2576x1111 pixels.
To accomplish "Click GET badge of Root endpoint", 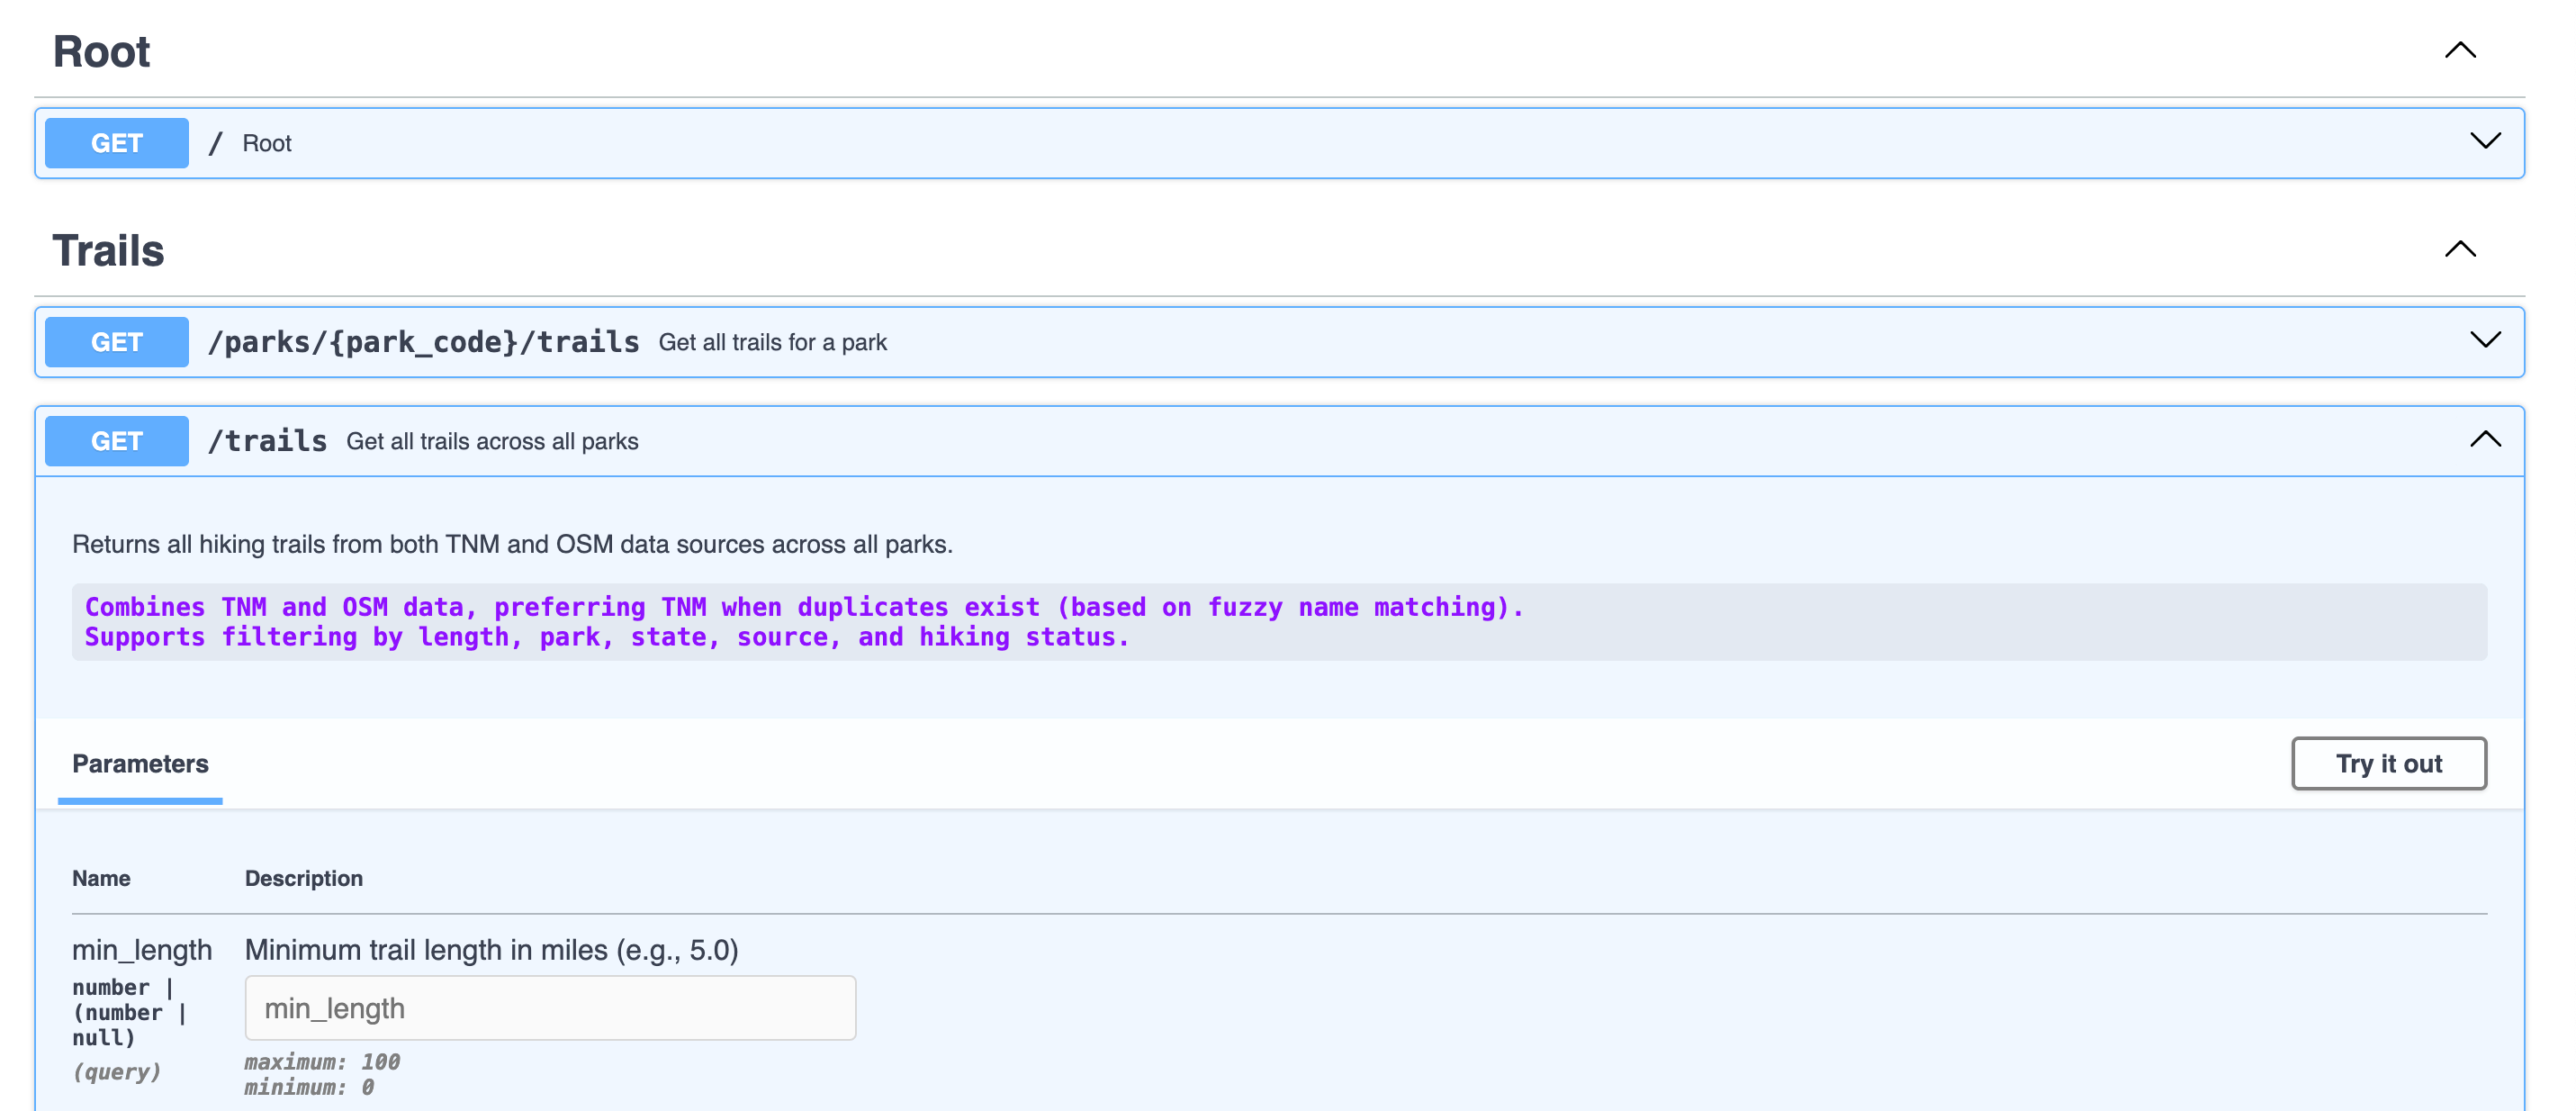I will (x=116, y=143).
